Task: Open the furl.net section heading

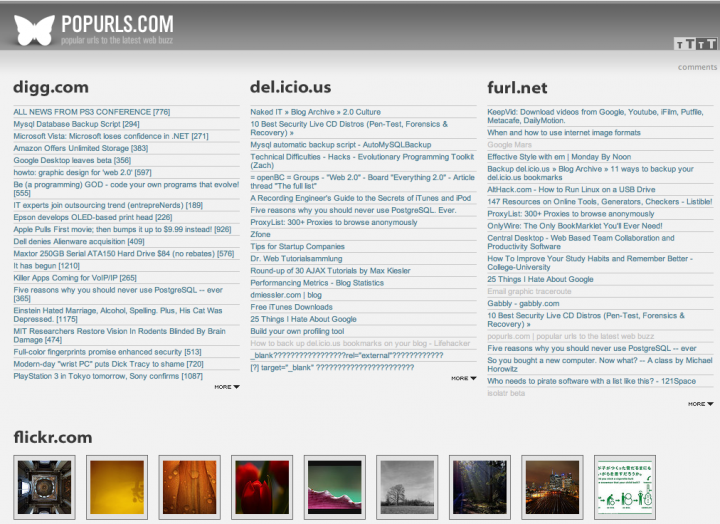Action: click(x=517, y=88)
